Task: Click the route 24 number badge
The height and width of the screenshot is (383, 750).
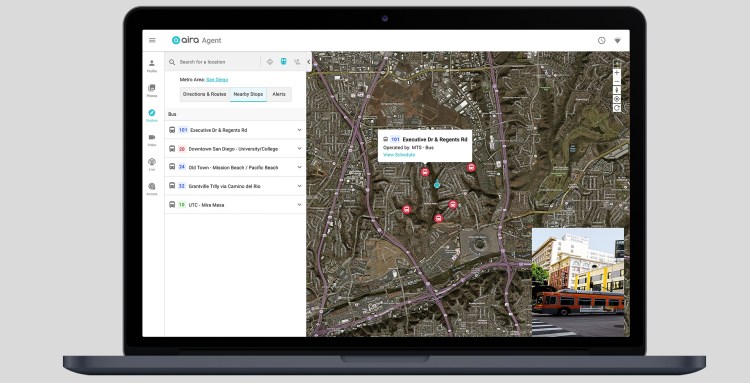Action: (x=182, y=167)
